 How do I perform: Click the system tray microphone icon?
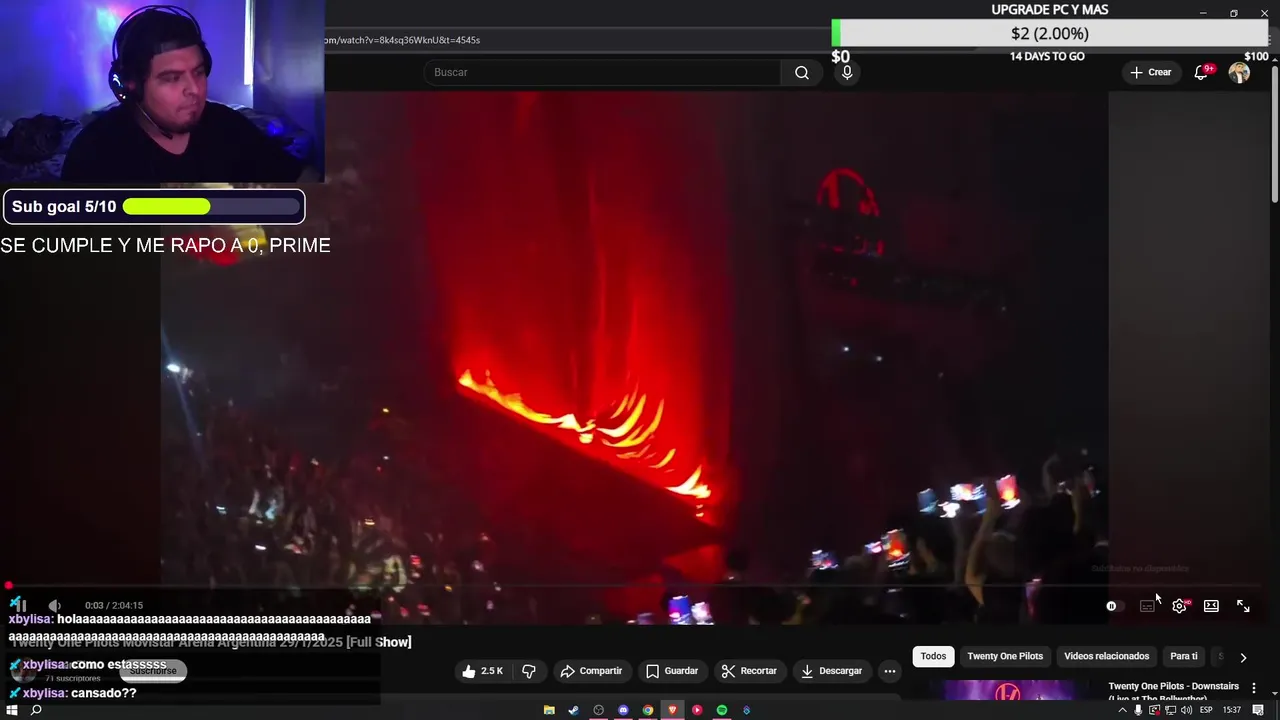1138,710
